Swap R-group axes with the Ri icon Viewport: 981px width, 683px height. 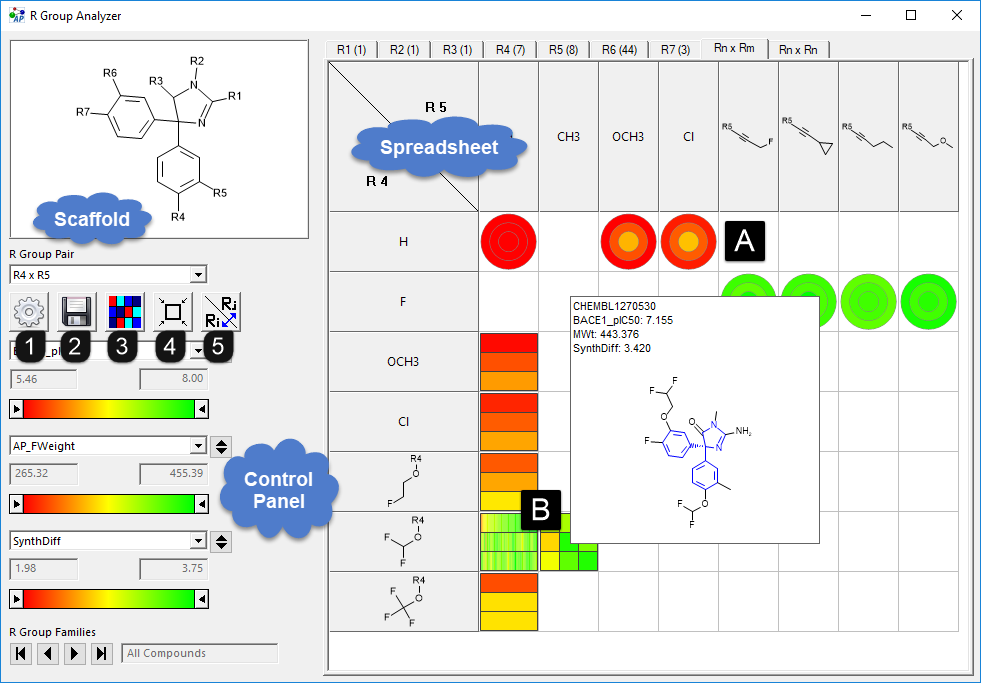[x=221, y=311]
